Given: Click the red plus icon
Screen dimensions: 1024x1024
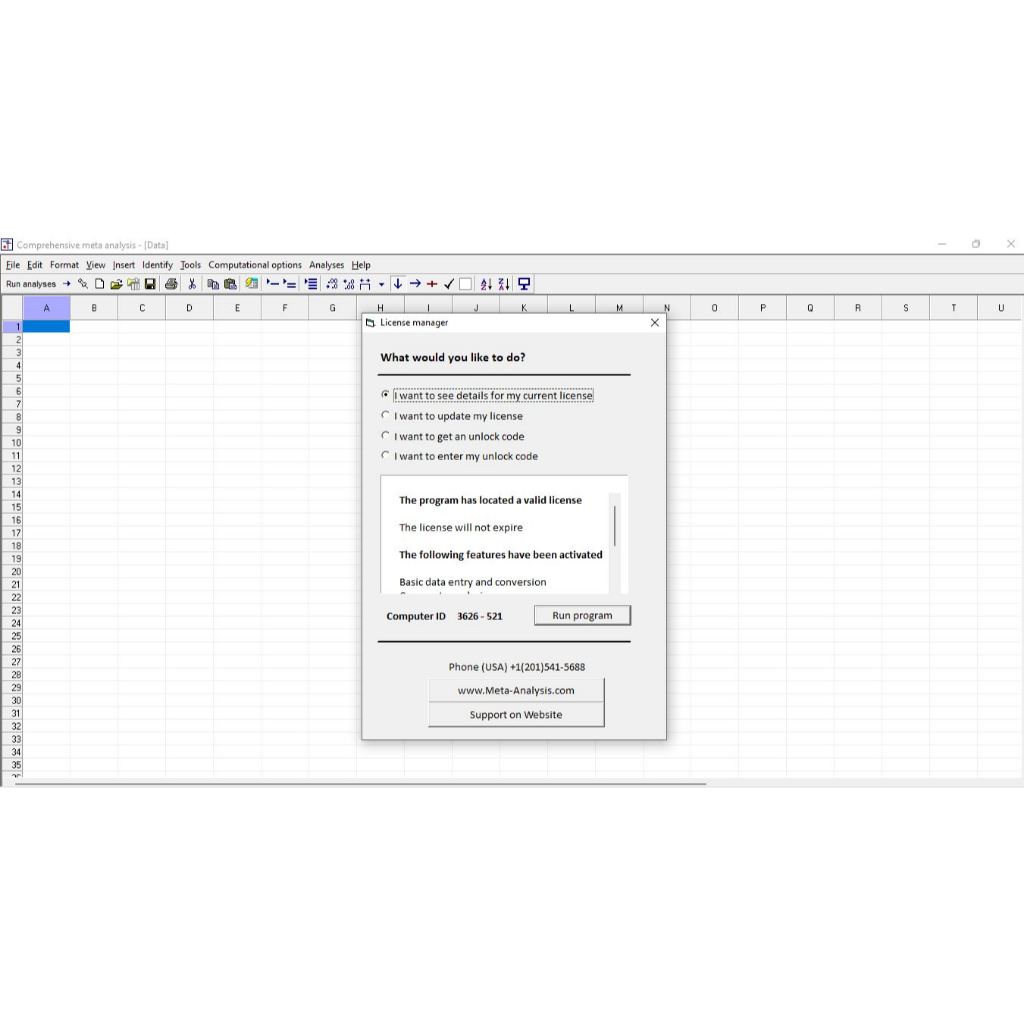Looking at the screenshot, I should point(432,284).
